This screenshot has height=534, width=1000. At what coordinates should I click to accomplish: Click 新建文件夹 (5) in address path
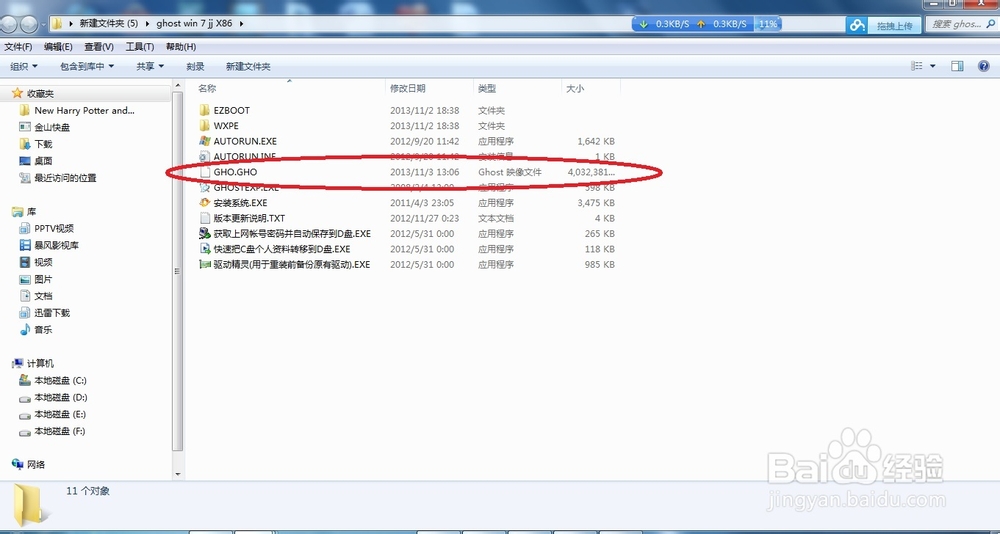point(108,24)
